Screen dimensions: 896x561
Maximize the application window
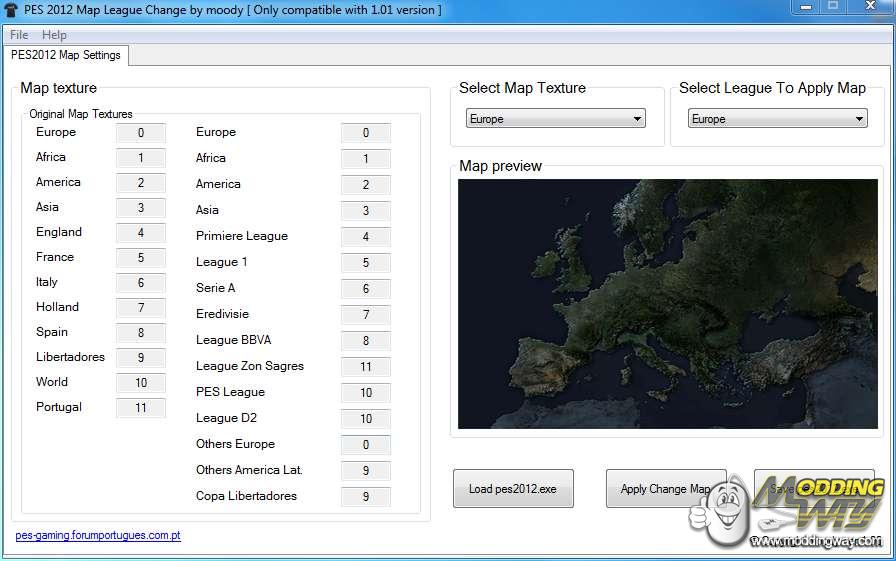[832, 7]
